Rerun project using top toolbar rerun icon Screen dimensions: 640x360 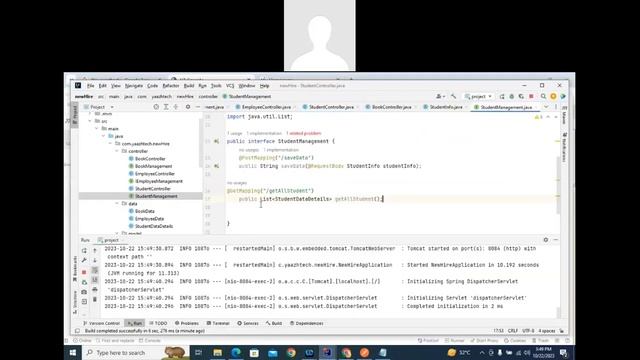[x=502, y=96]
